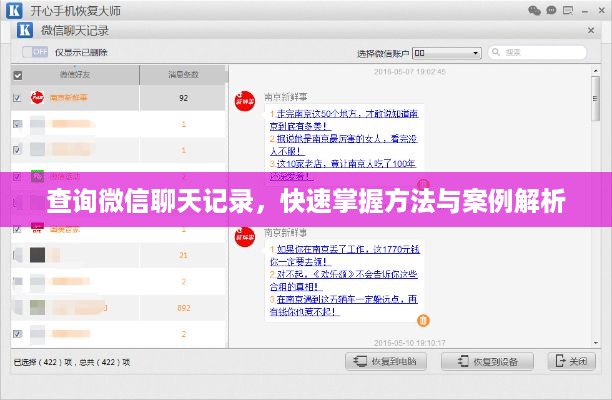Open link 3 about five kinds of cars

[x=343, y=305]
